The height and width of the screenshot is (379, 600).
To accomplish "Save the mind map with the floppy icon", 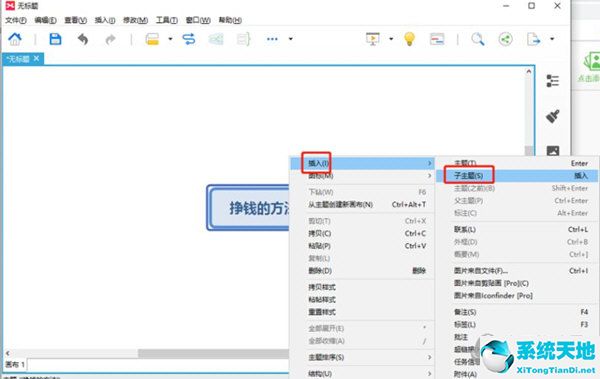I will 55,39.
